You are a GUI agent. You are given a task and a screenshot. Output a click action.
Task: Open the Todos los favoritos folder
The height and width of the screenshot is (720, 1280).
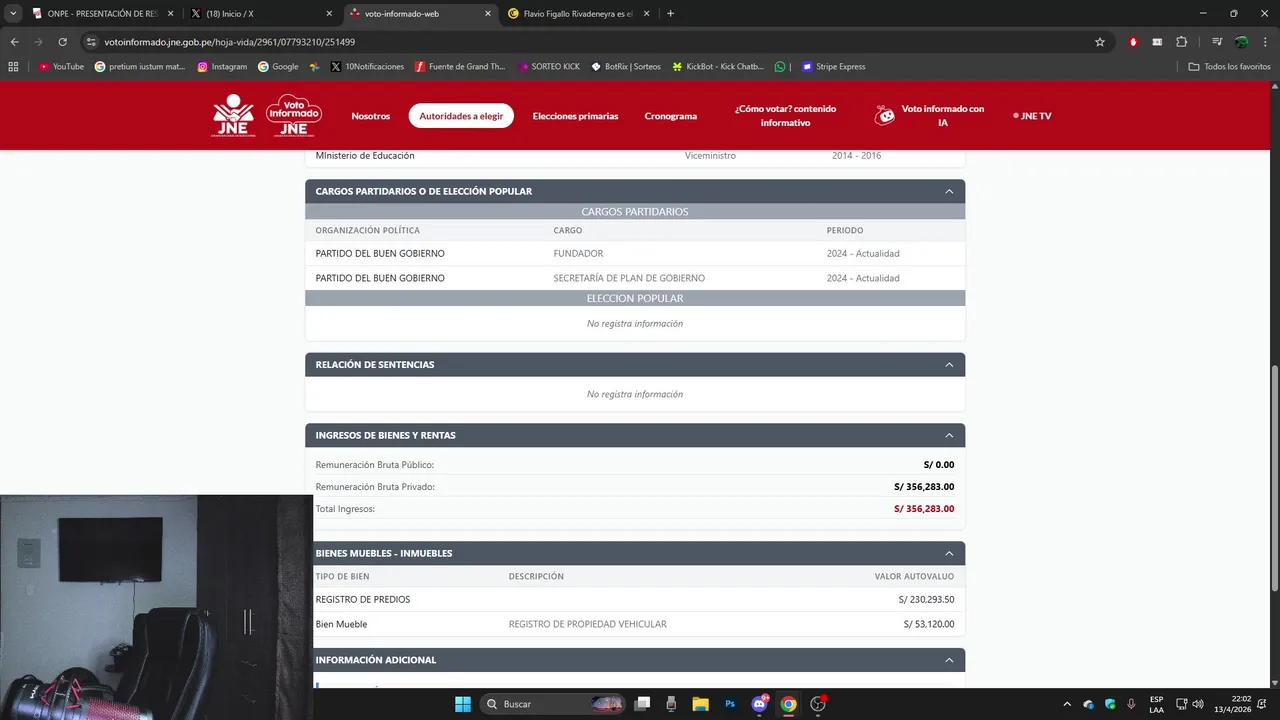pos(1229,66)
